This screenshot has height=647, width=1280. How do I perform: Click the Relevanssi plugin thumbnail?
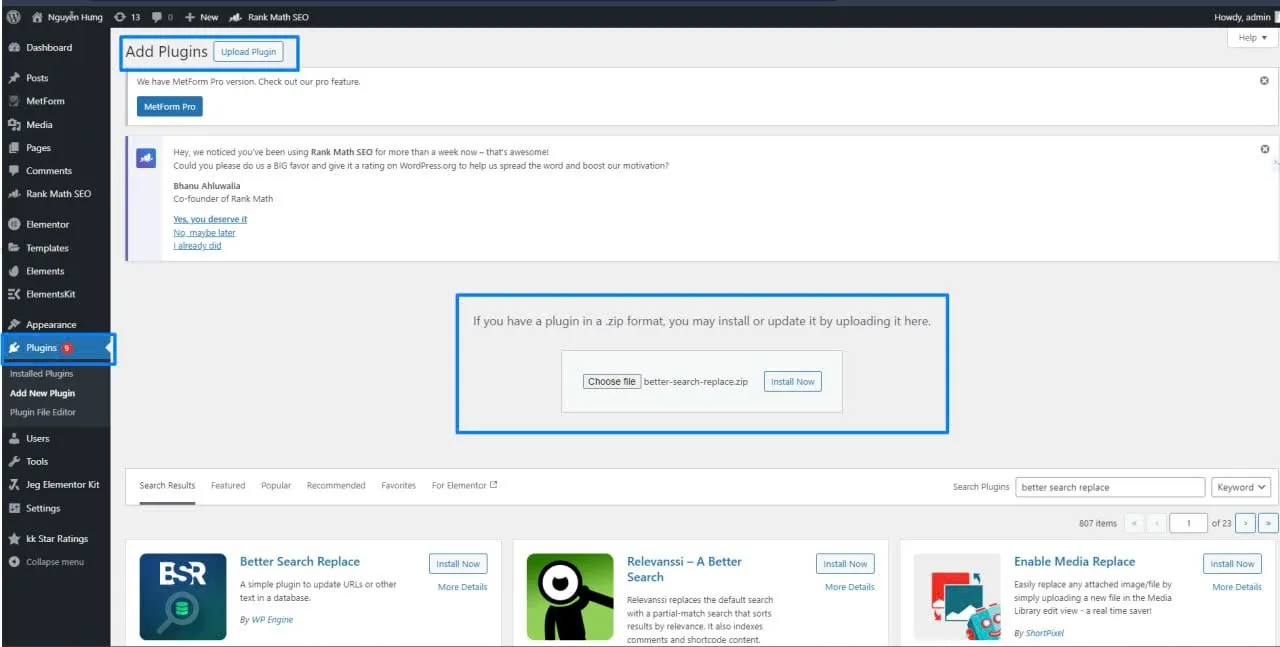coord(570,597)
